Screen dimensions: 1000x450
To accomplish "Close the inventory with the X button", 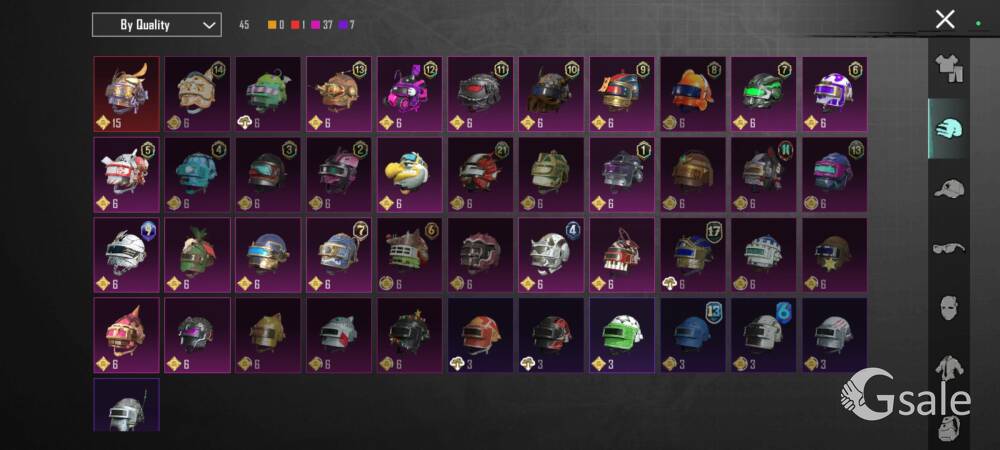I will 945,19.
